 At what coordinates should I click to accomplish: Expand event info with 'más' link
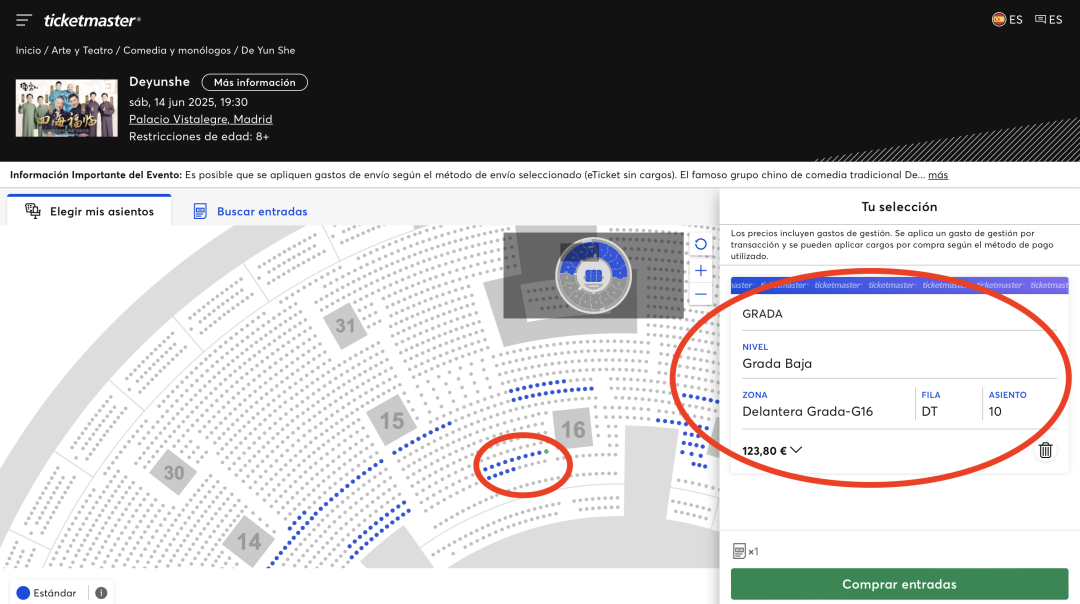(x=937, y=175)
